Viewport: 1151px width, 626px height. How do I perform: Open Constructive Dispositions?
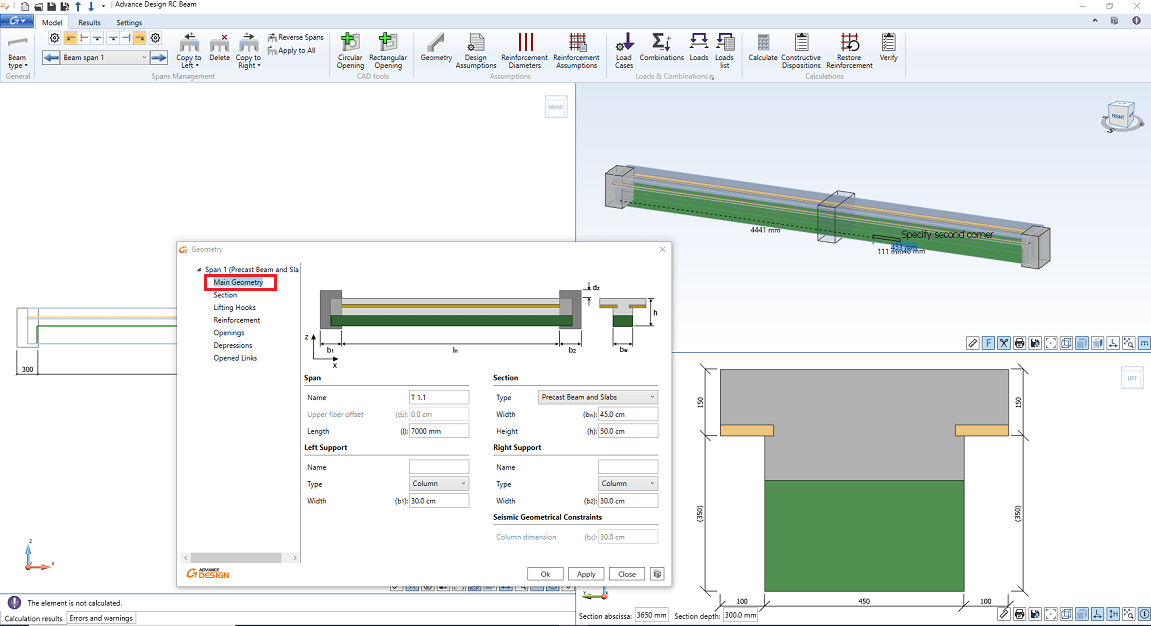point(801,51)
